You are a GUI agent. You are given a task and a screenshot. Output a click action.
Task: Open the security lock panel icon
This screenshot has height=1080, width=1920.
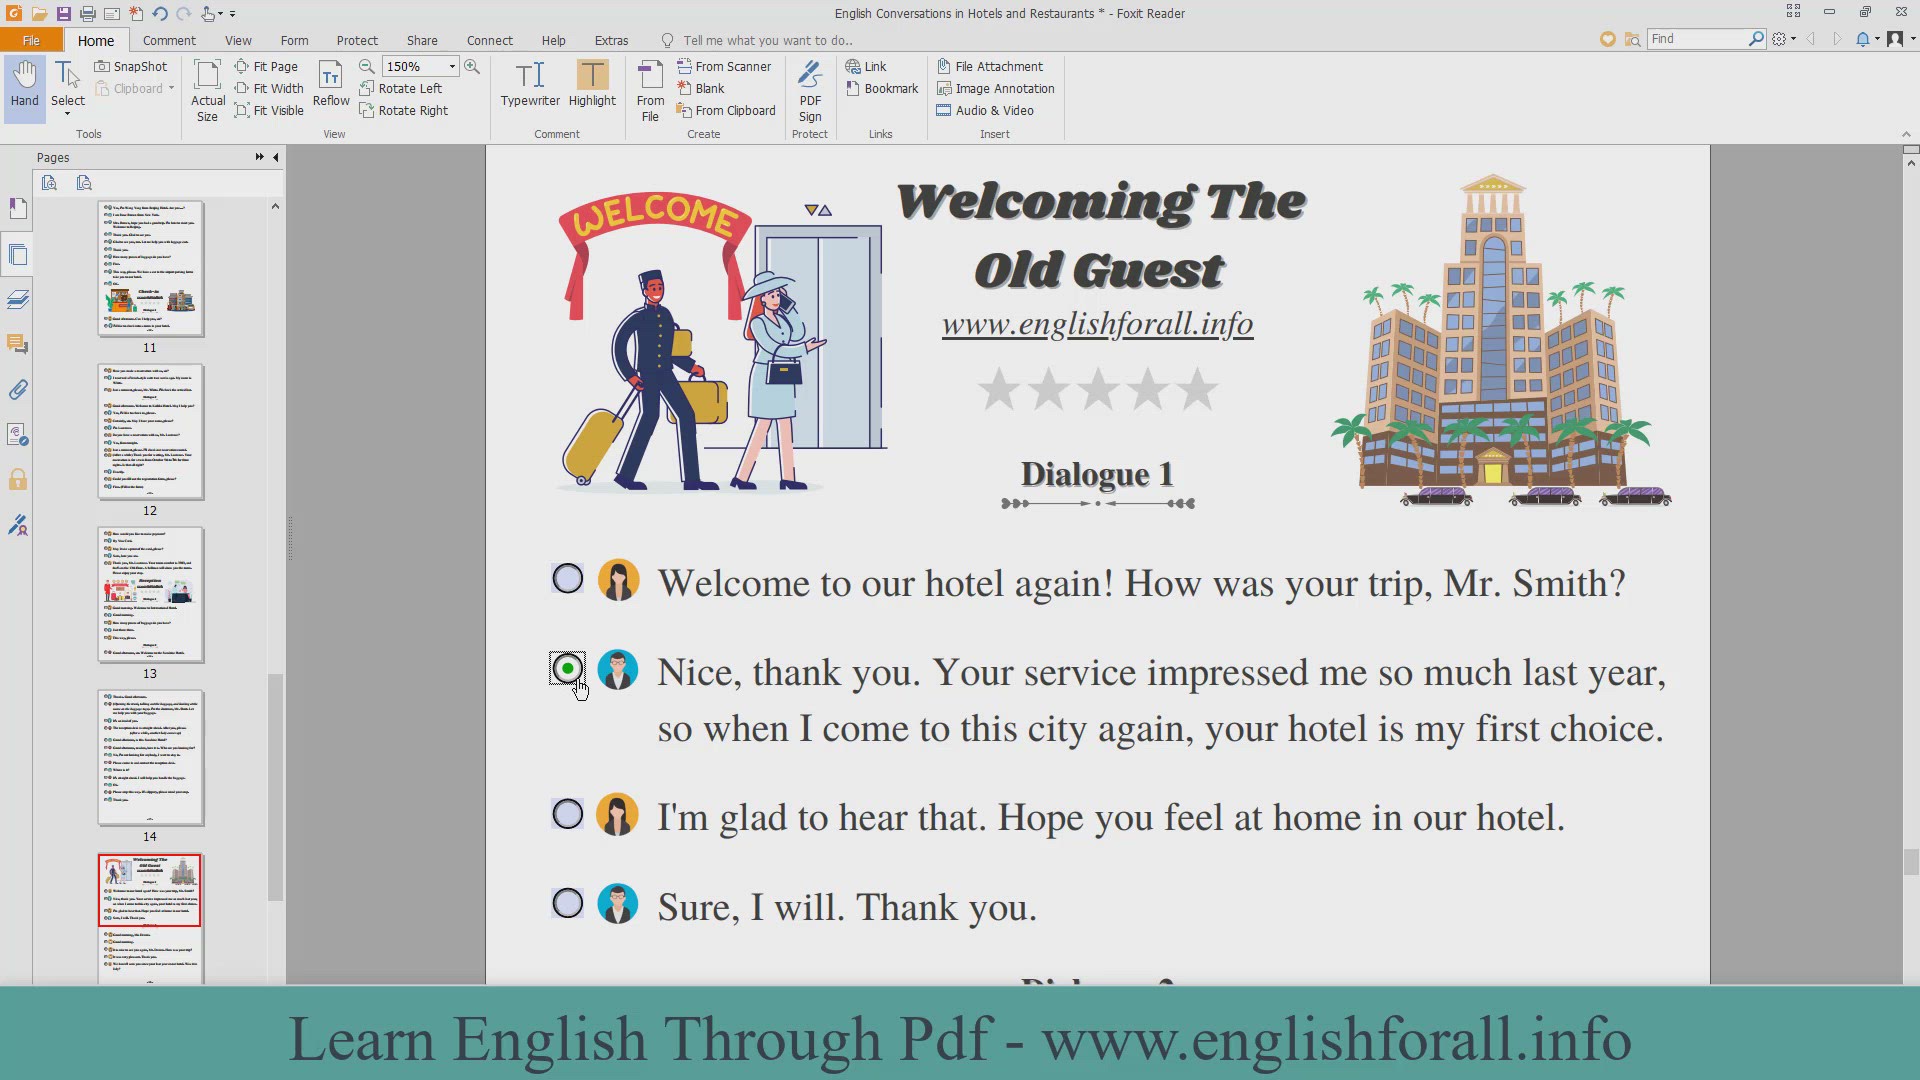pyautogui.click(x=18, y=480)
